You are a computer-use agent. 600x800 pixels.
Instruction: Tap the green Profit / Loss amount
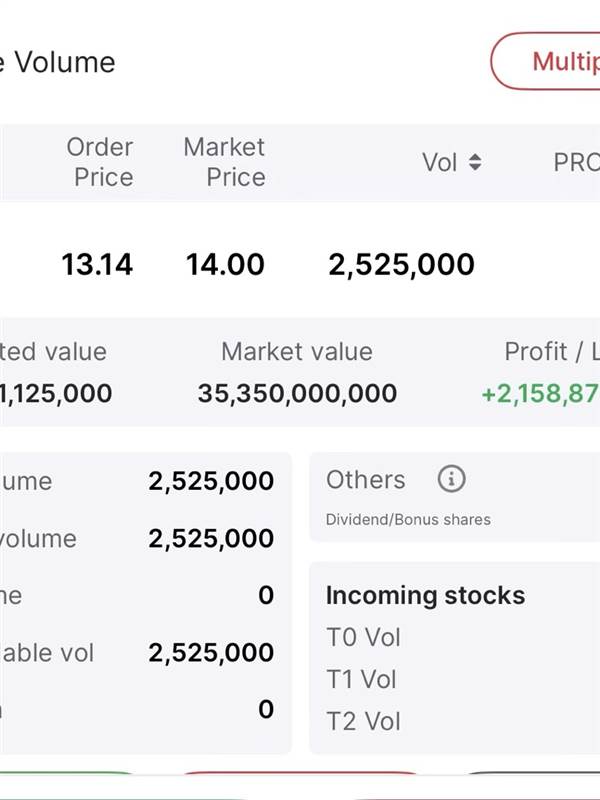pyautogui.click(x=540, y=393)
